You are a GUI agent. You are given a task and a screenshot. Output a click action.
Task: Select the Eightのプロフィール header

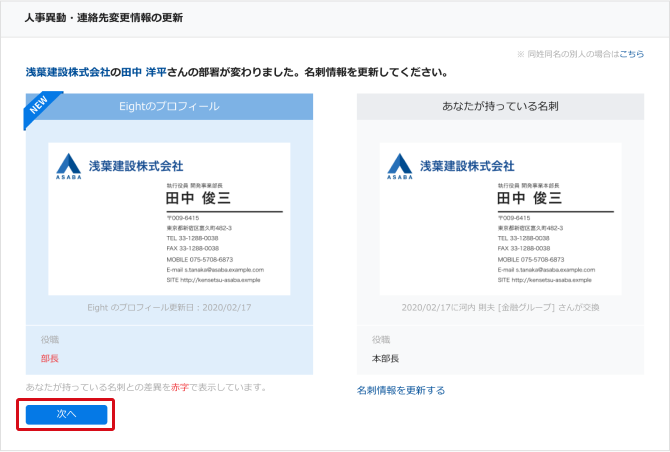tap(169, 106)
